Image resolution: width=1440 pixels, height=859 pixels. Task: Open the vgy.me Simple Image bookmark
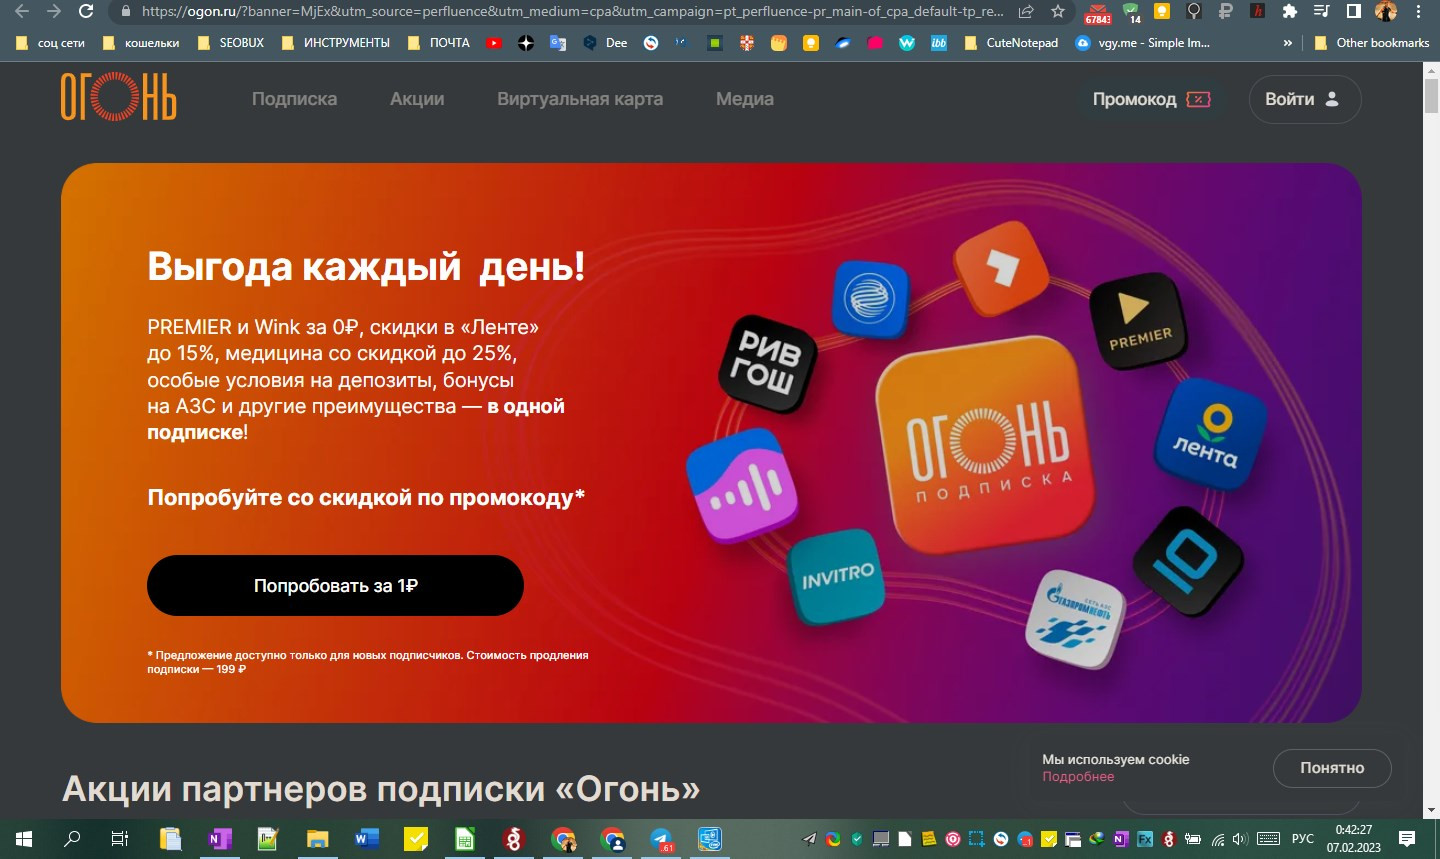pos(1142,43)
